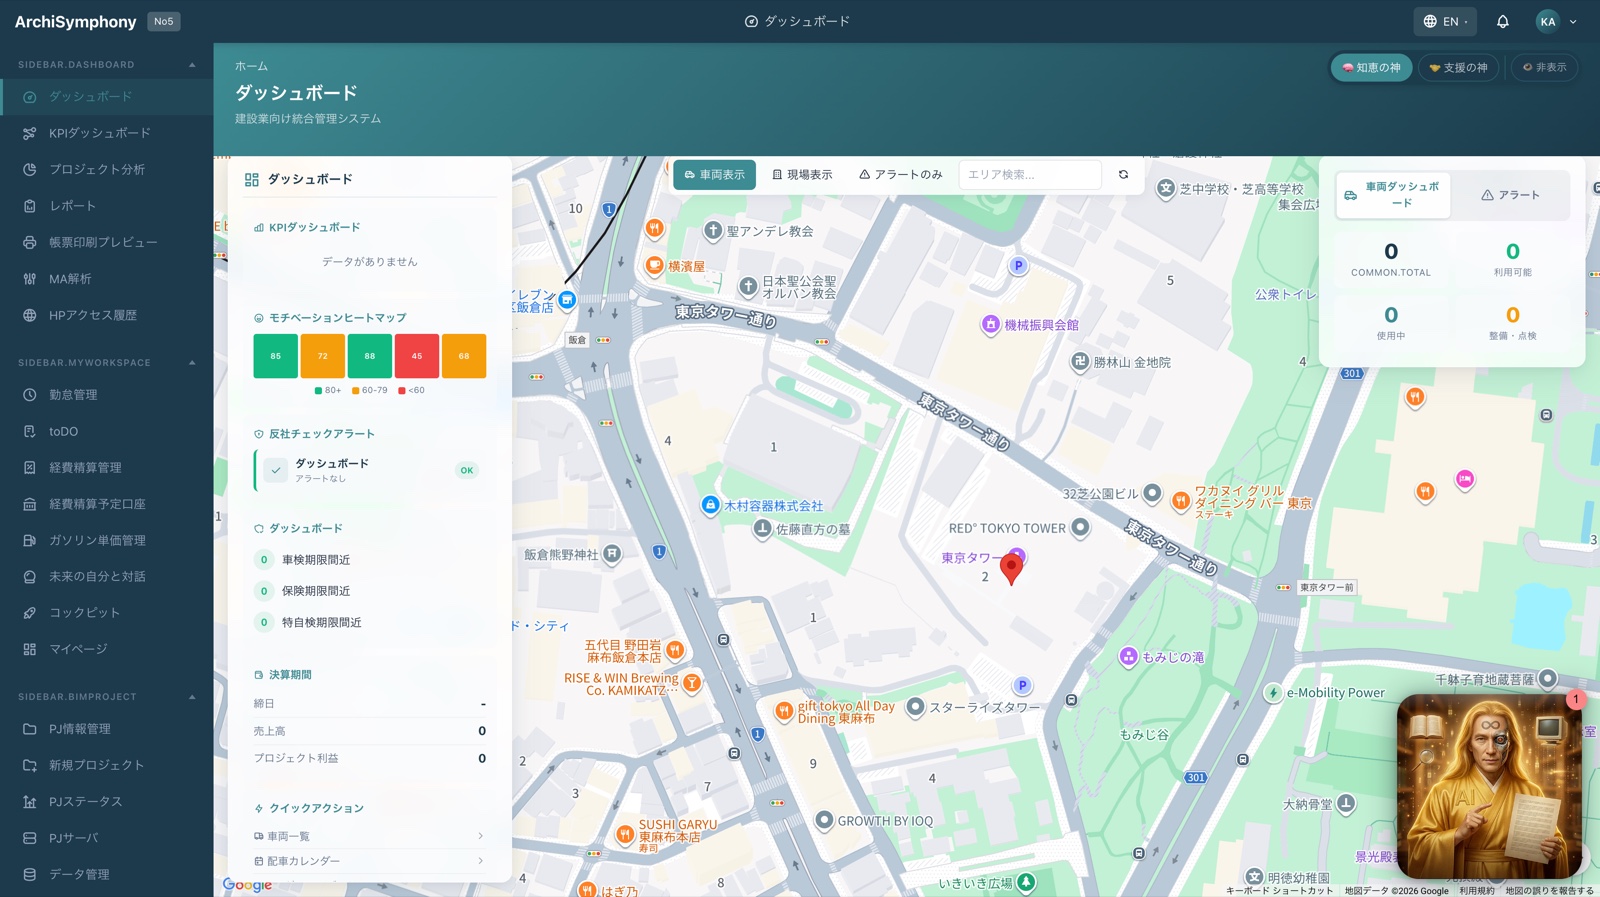
Task: Switch to 現場表示 map view
Action: (802, 174)
